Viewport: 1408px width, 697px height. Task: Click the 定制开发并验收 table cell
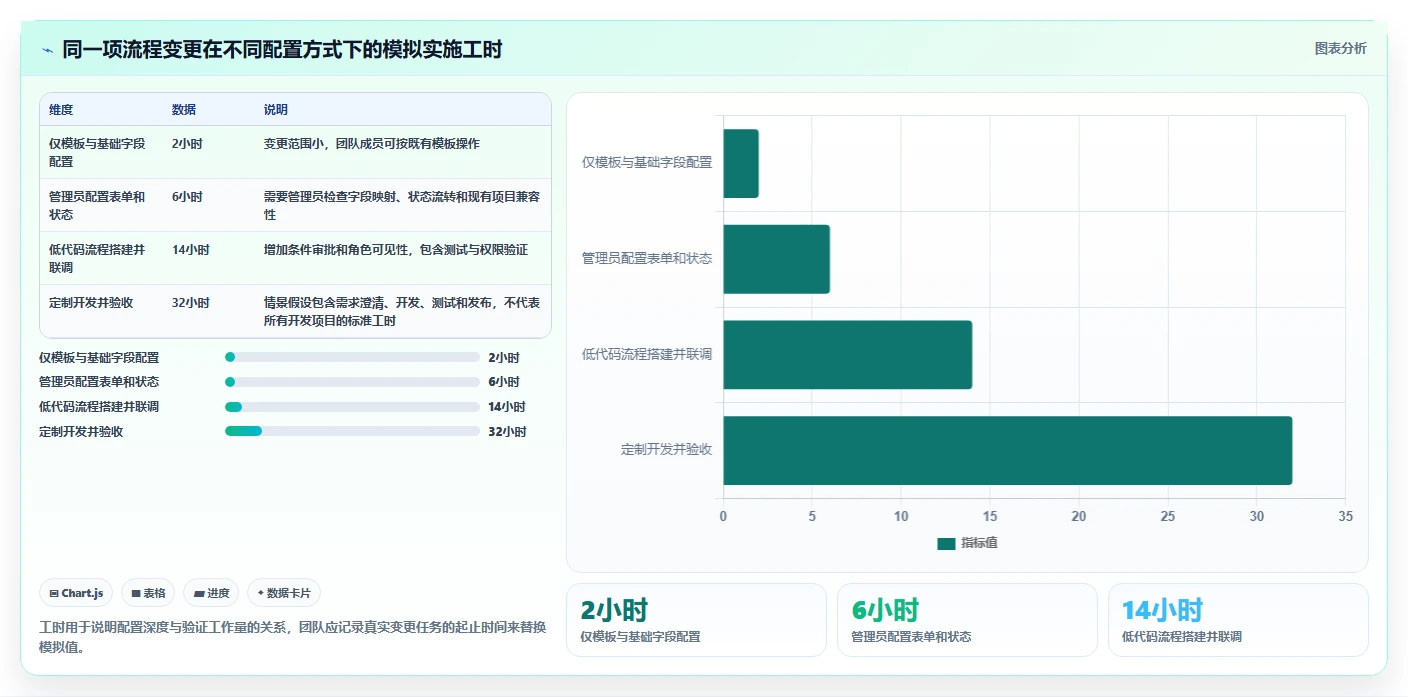click(x=101, y=311)
